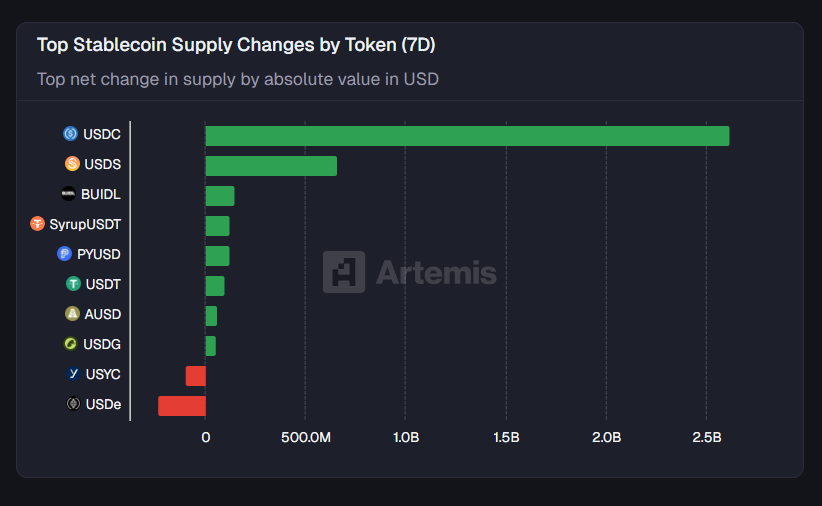Image resolution: width=822 pixels, height=506 pixels.
Task: Click the red USDe negative bar
Action: tap(182, 406)
